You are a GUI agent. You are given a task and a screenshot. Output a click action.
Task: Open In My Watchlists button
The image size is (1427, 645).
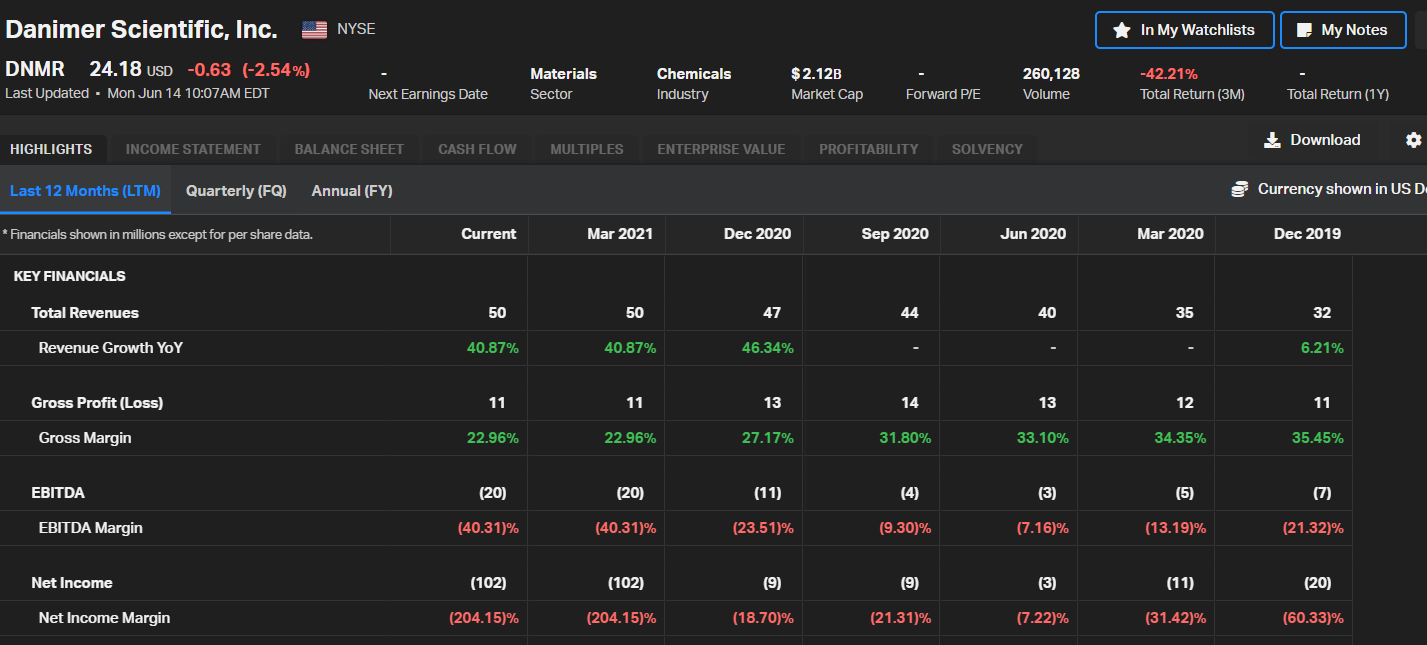tap(1184, 30)
